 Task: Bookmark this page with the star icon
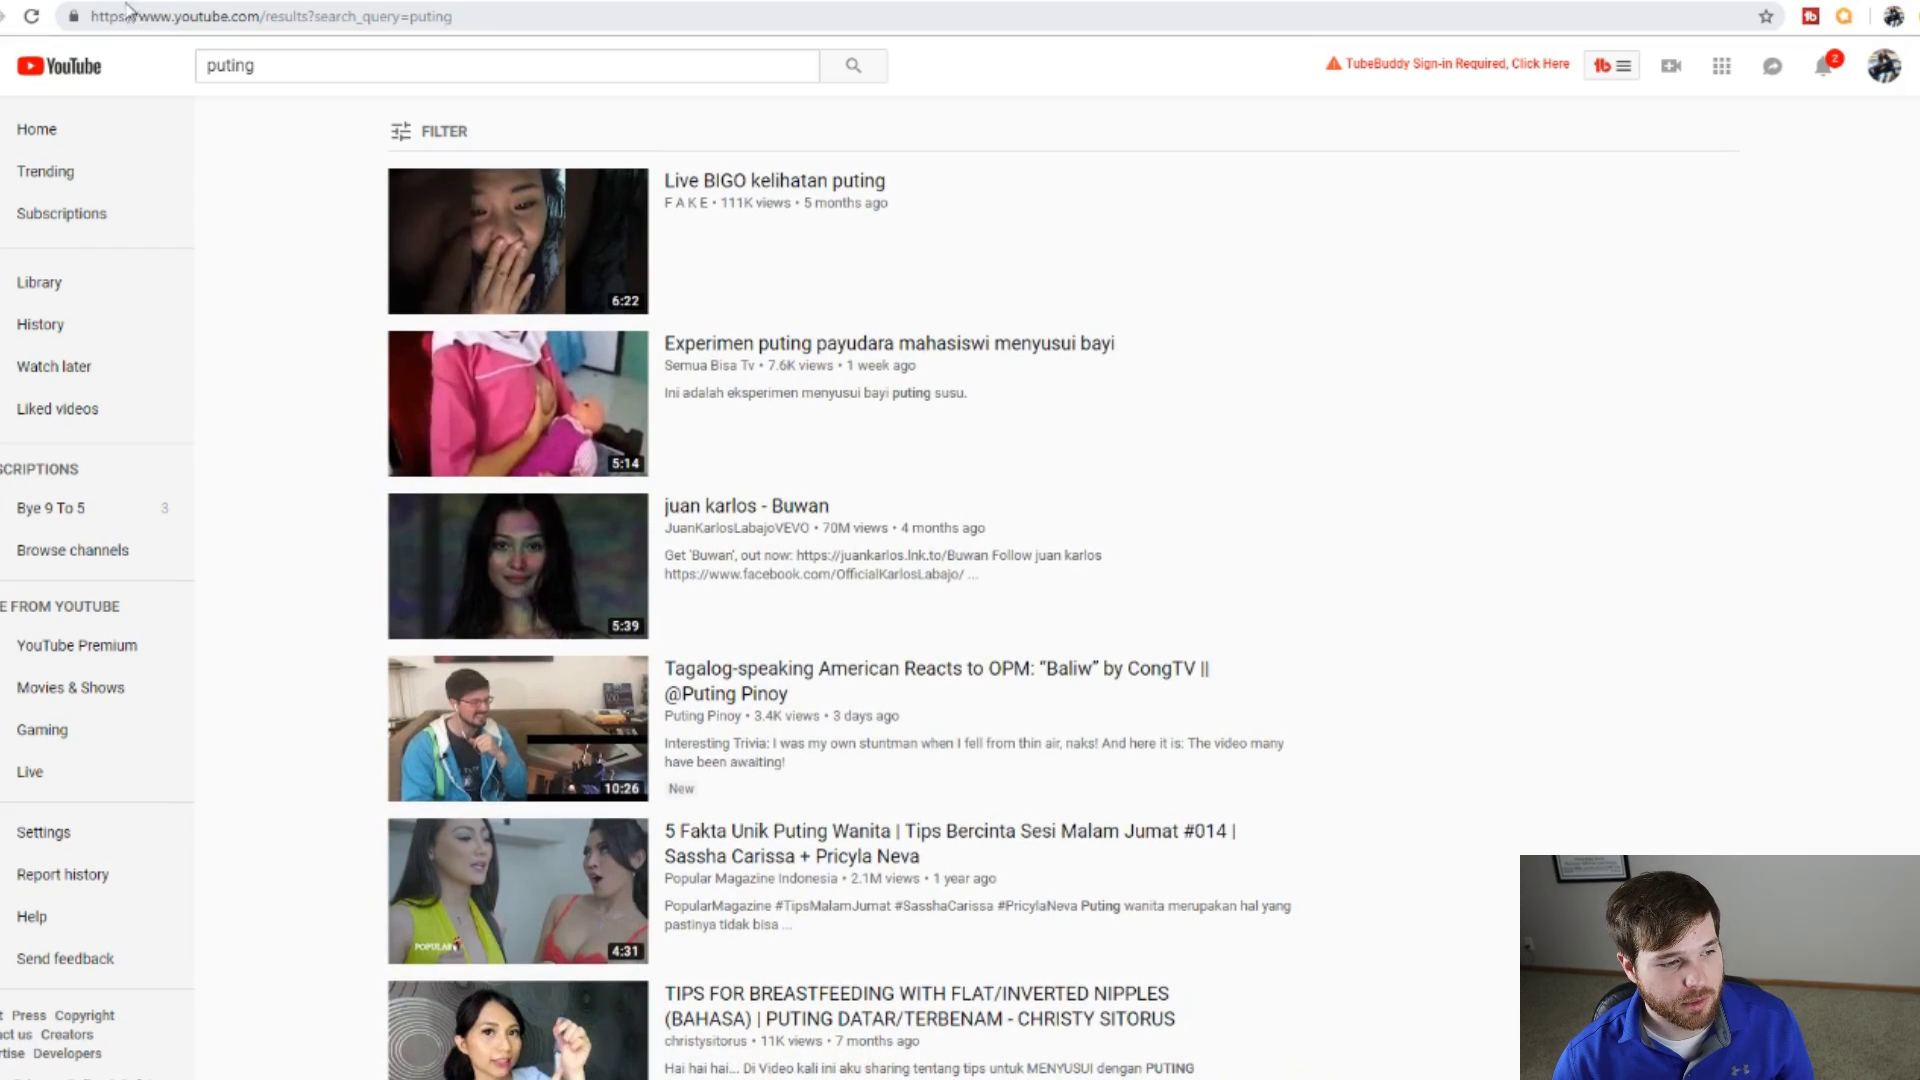tap(1766, 16)
